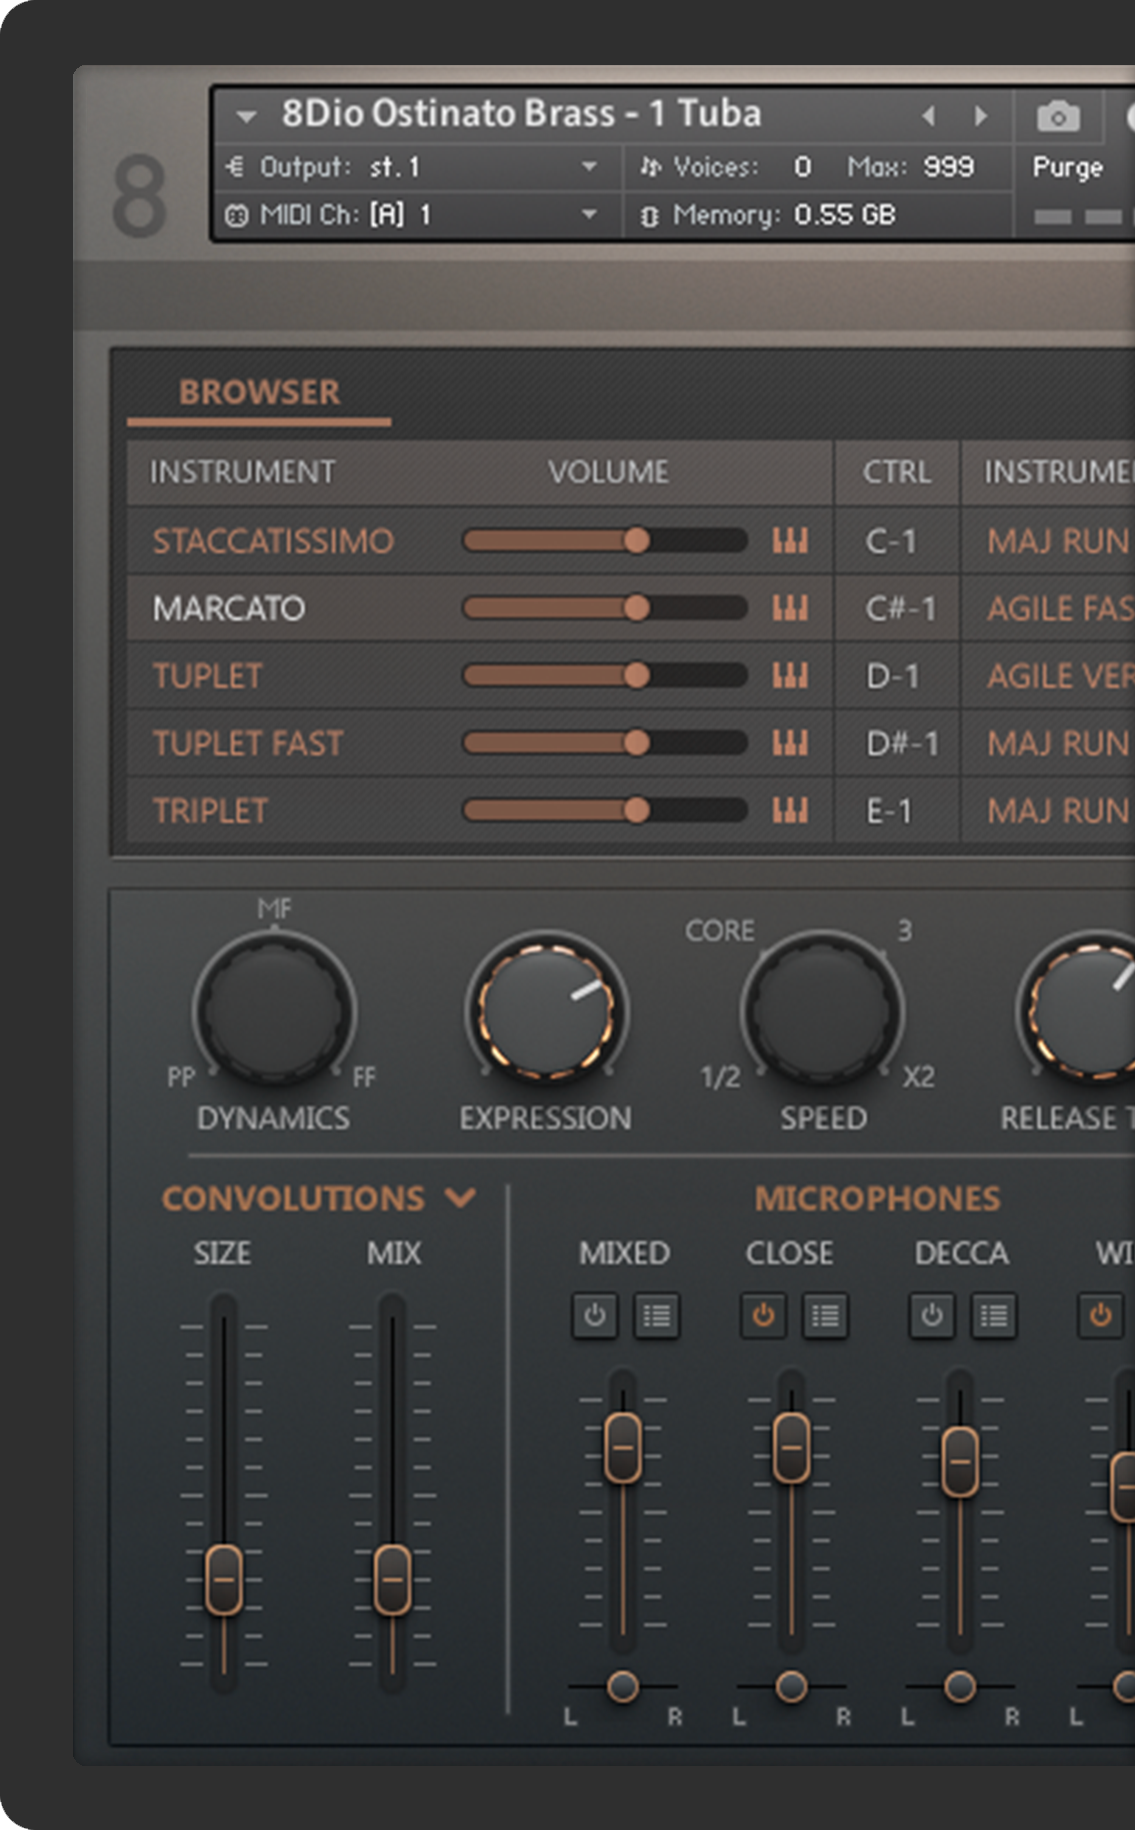Expand the Output st. 1 dropdown
This screenshot has width=1135, height=1830.
[x=589, y=167]
